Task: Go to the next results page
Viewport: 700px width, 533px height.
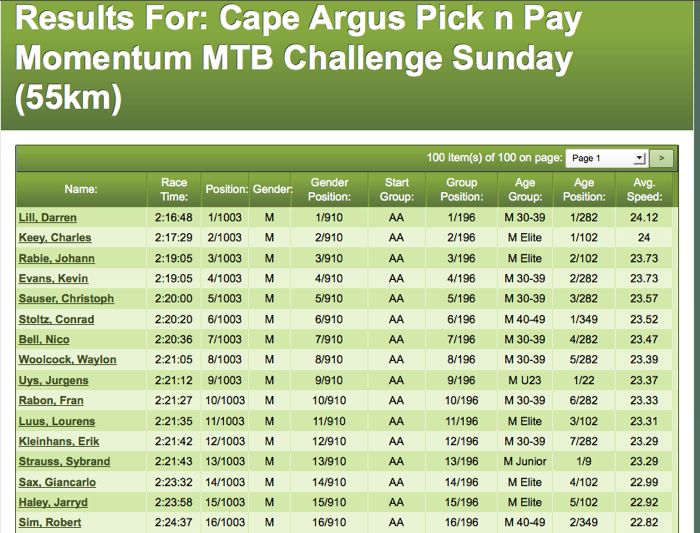Action: point(661,158)
